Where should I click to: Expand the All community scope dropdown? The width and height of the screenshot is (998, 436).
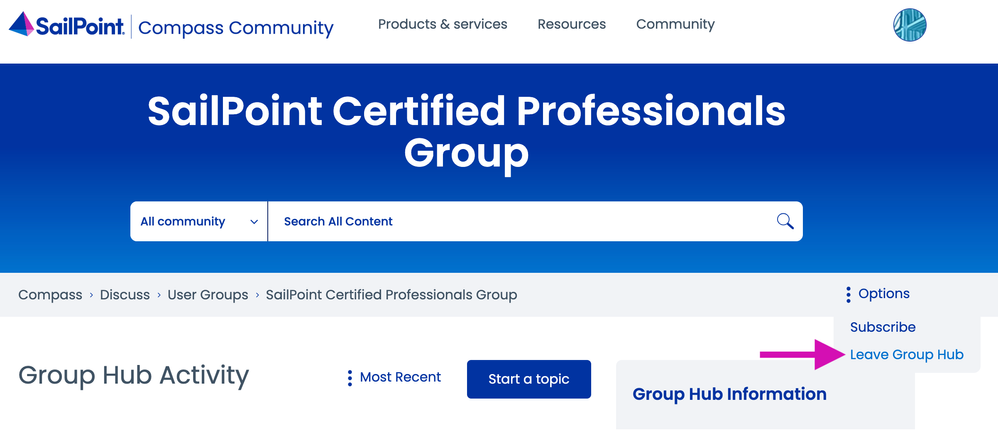pos(198,221)
